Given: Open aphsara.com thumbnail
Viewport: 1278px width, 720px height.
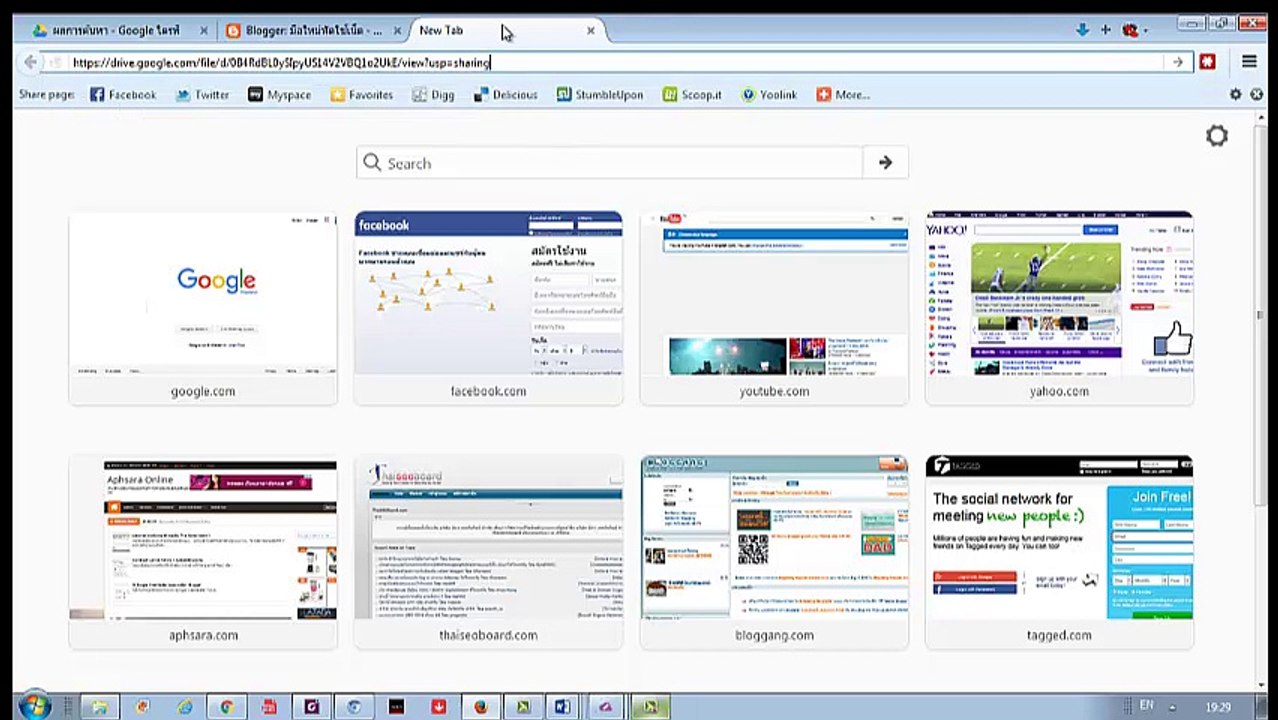Looking at the screenshot, I should tap(203, 540).
